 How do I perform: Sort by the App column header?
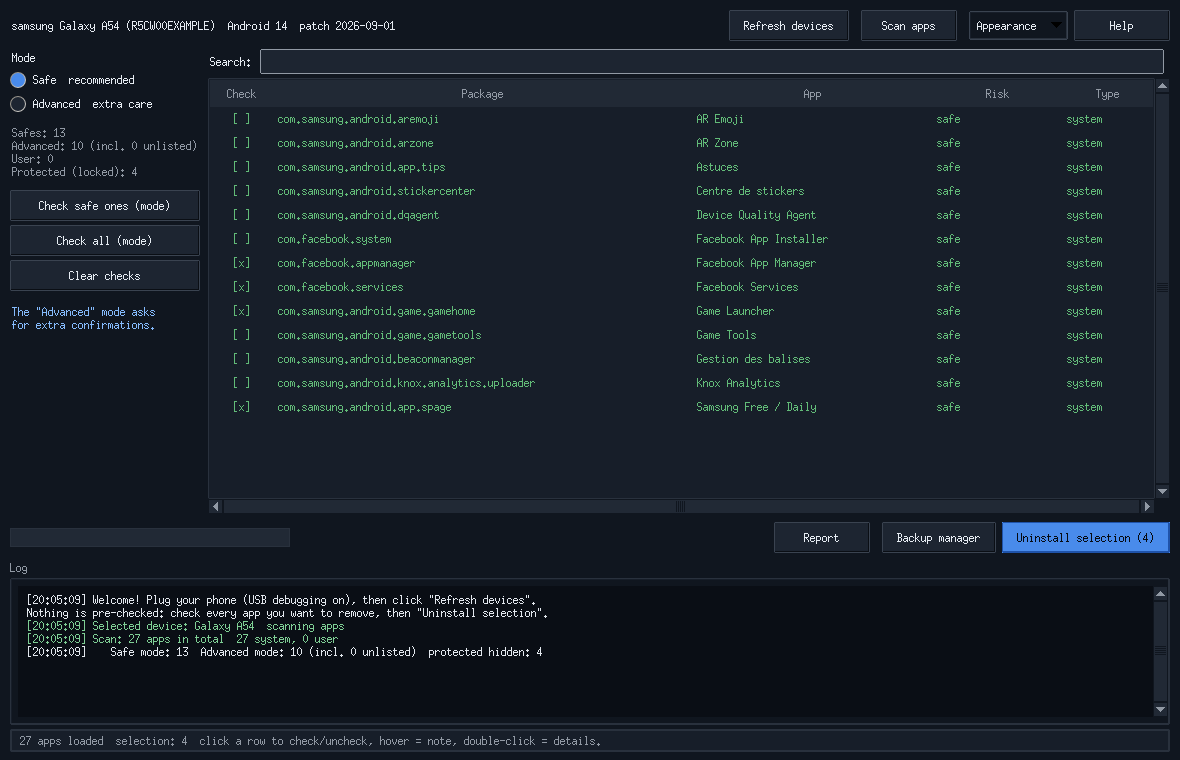[x=812, y=94]
